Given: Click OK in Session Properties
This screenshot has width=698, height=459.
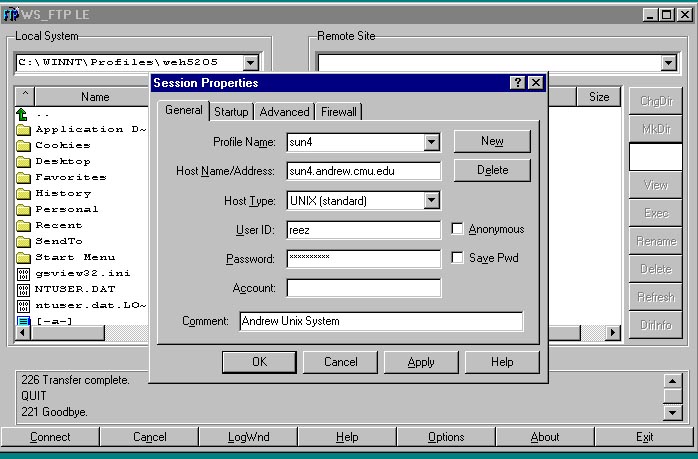Looking at the screenshot, I should coord(259,362).
